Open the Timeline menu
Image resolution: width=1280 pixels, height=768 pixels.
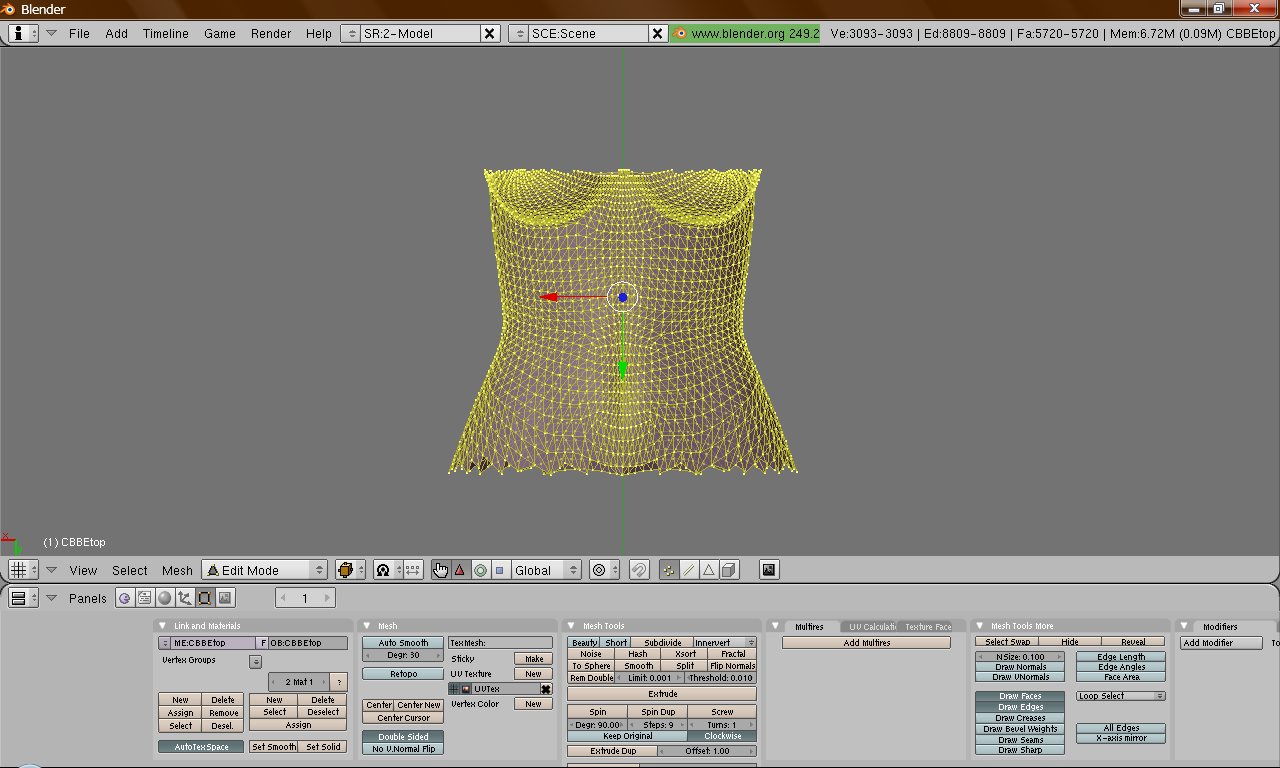pos(165,33)
